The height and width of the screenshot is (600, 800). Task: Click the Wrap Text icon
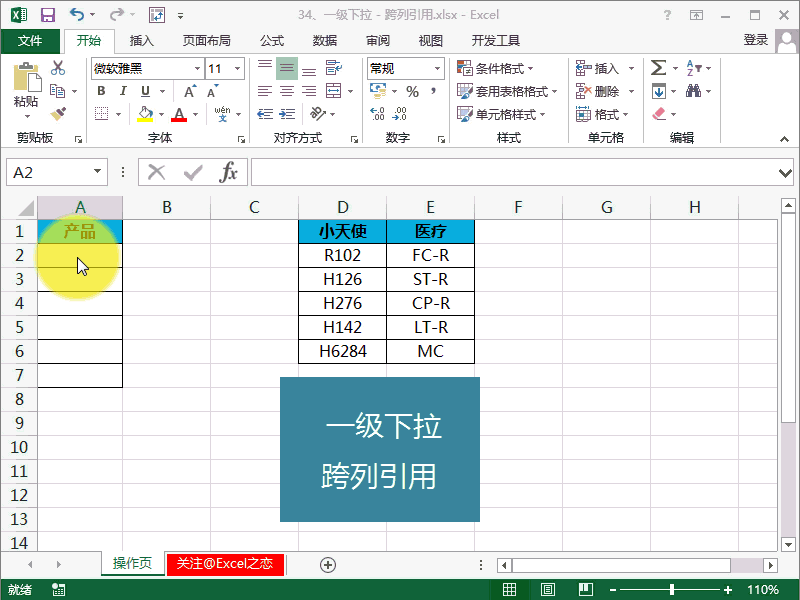coord(332,67)
